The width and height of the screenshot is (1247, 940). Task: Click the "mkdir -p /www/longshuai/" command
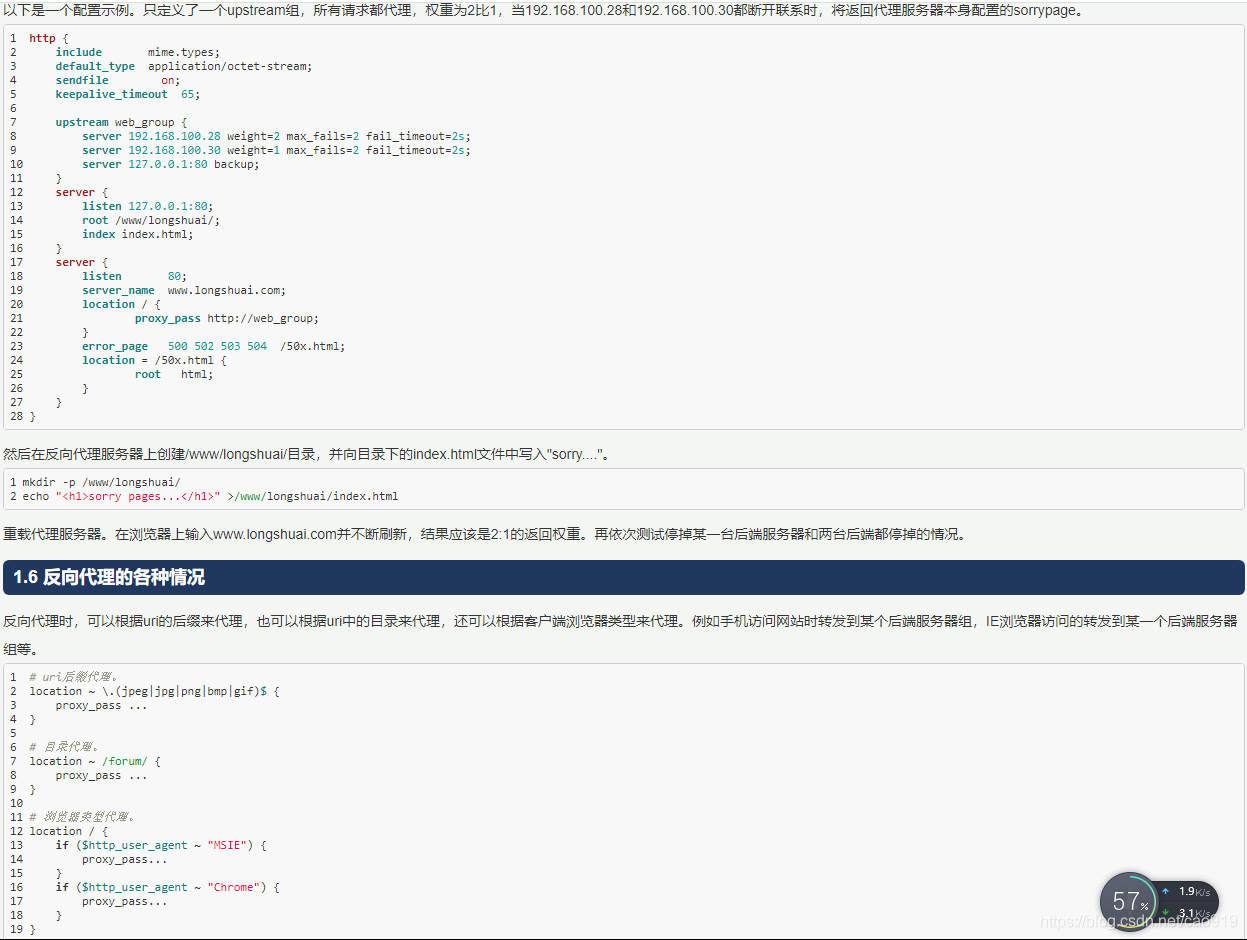coord(101,482)
